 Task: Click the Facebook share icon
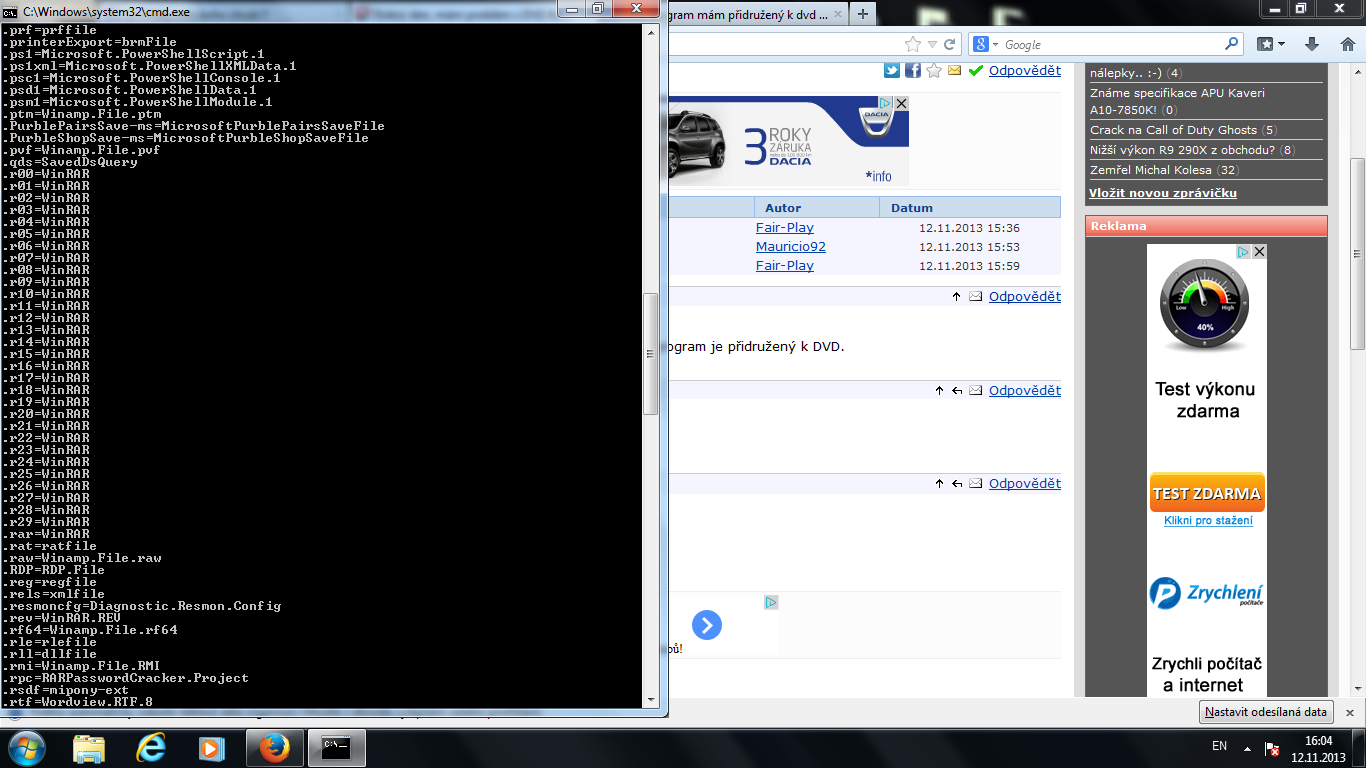click(913, 70)
